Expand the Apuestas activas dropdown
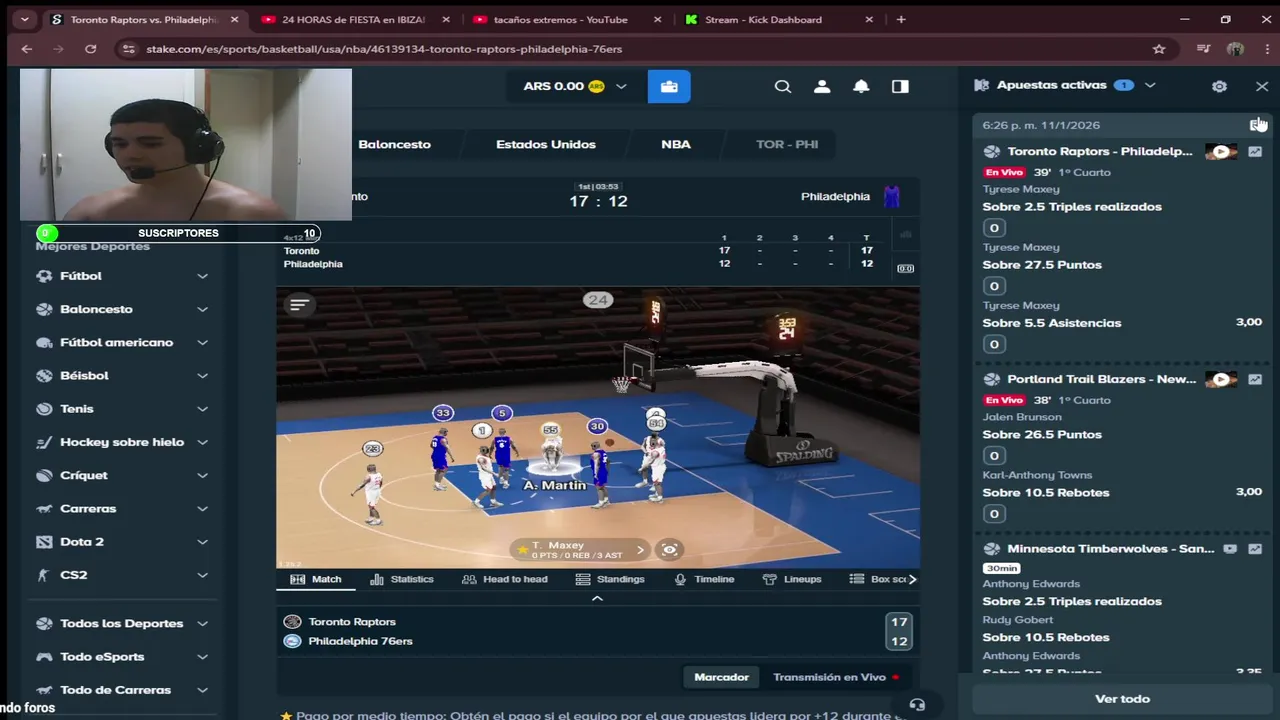This screenshot has width=1280, height=720. 1150,86
